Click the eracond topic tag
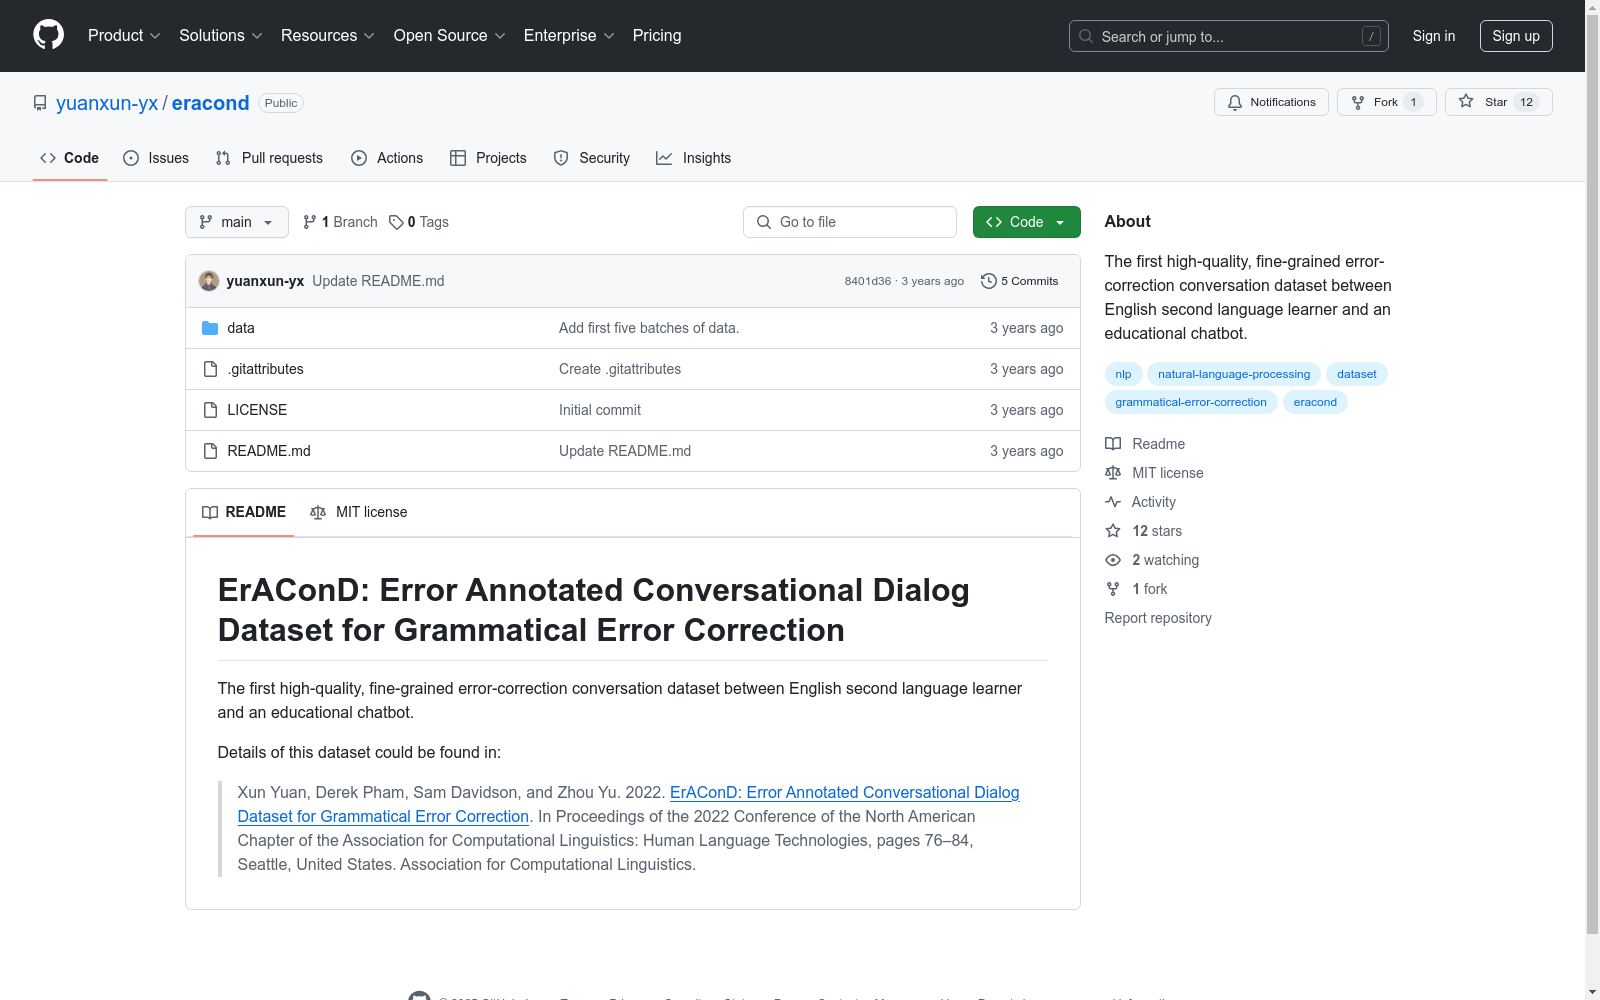 [1315, 402]
